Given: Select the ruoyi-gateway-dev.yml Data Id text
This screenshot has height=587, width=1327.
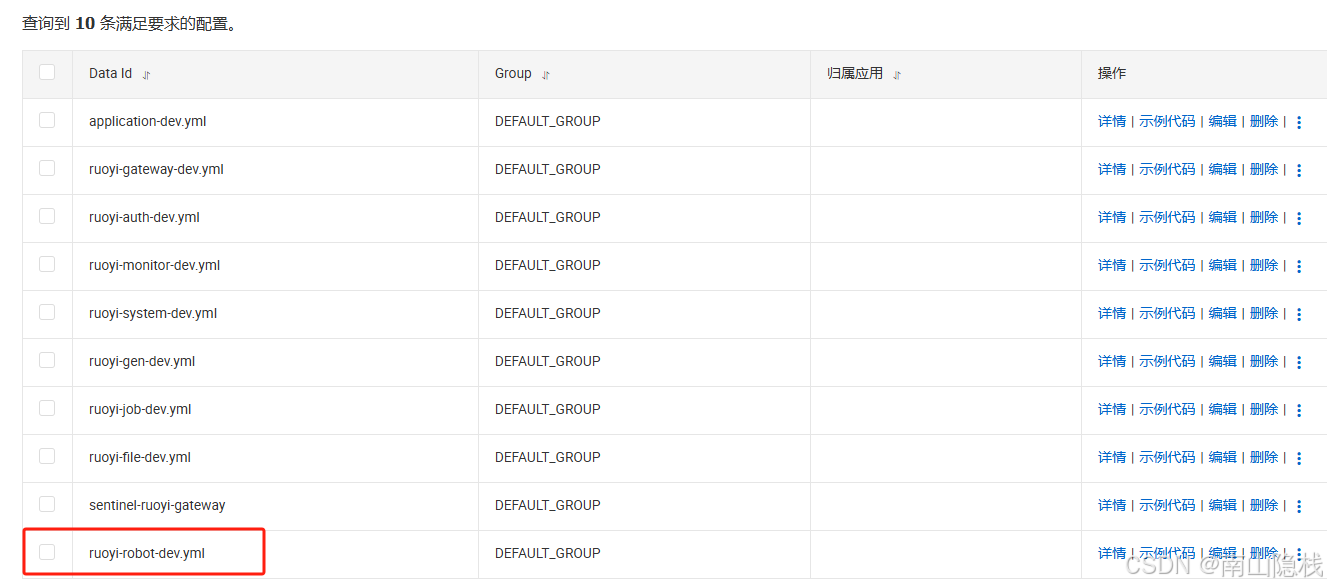Looking at the screenshot, I should coord(156,169).
